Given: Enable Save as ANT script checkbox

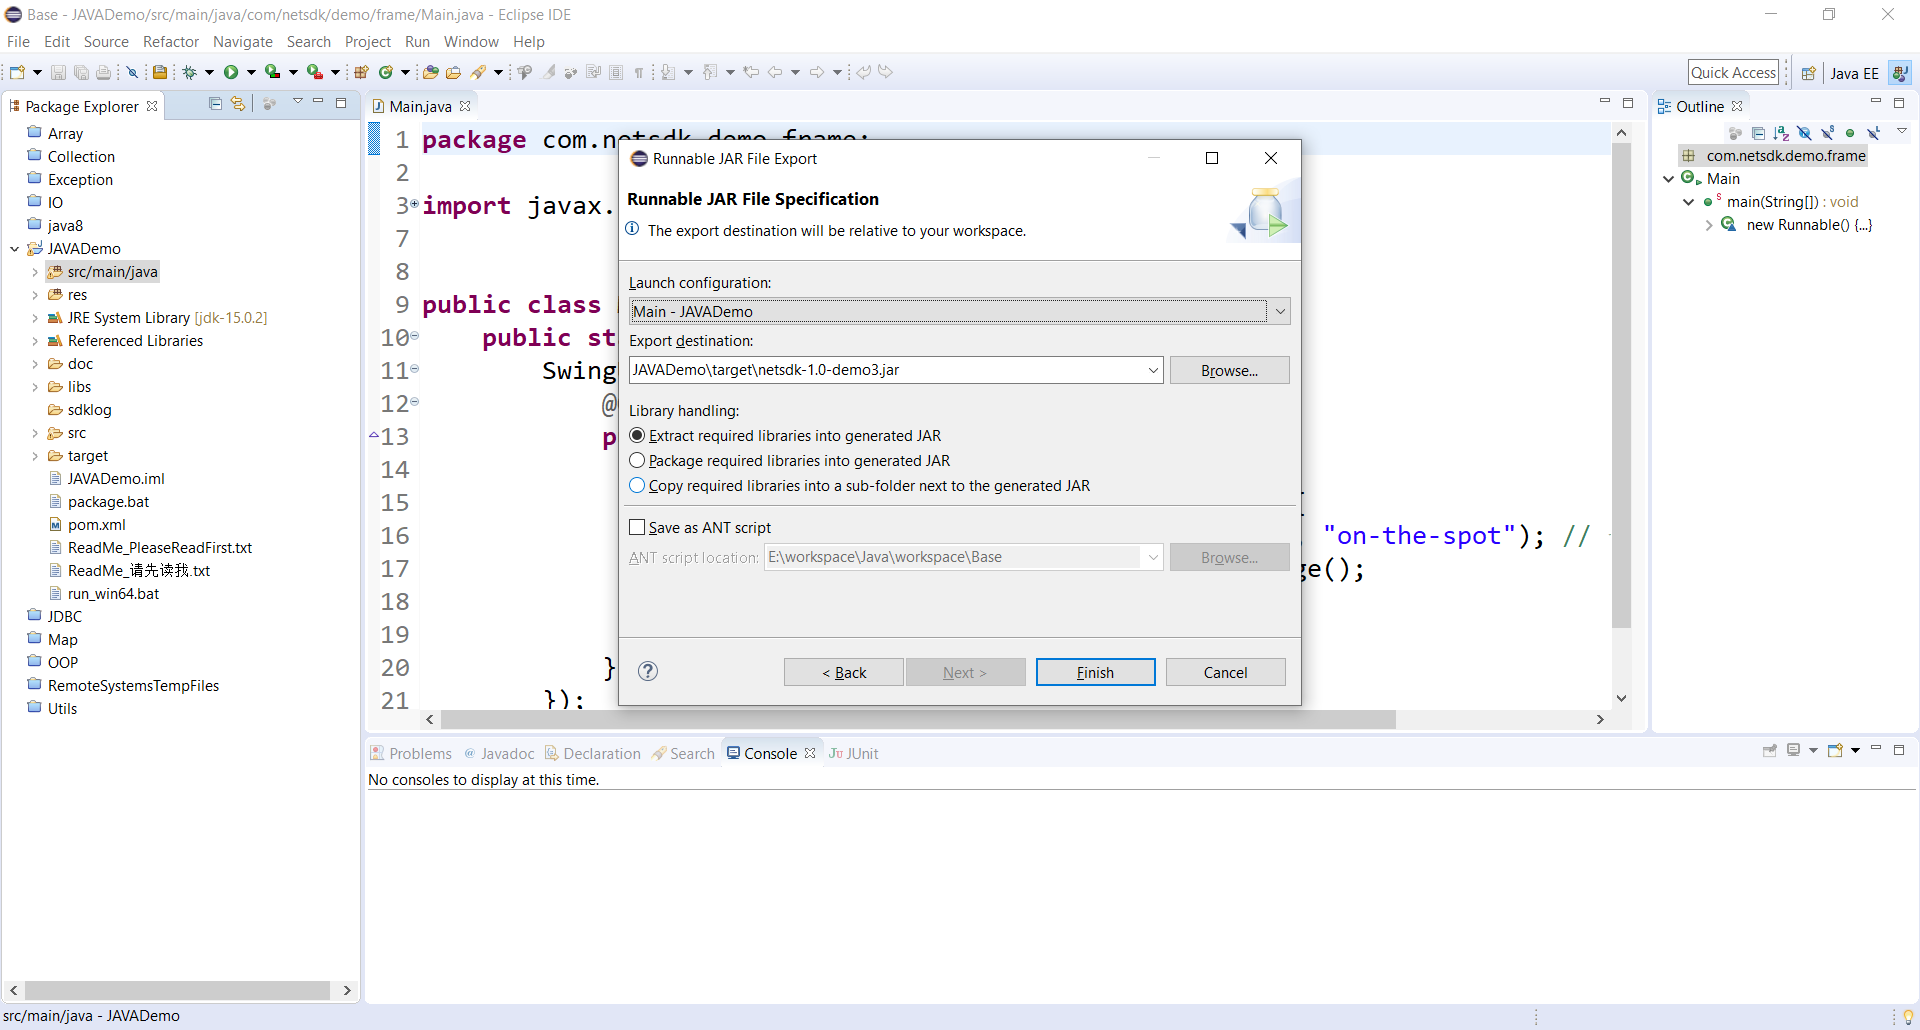Looking at the screenshot, I should point(637,527).
